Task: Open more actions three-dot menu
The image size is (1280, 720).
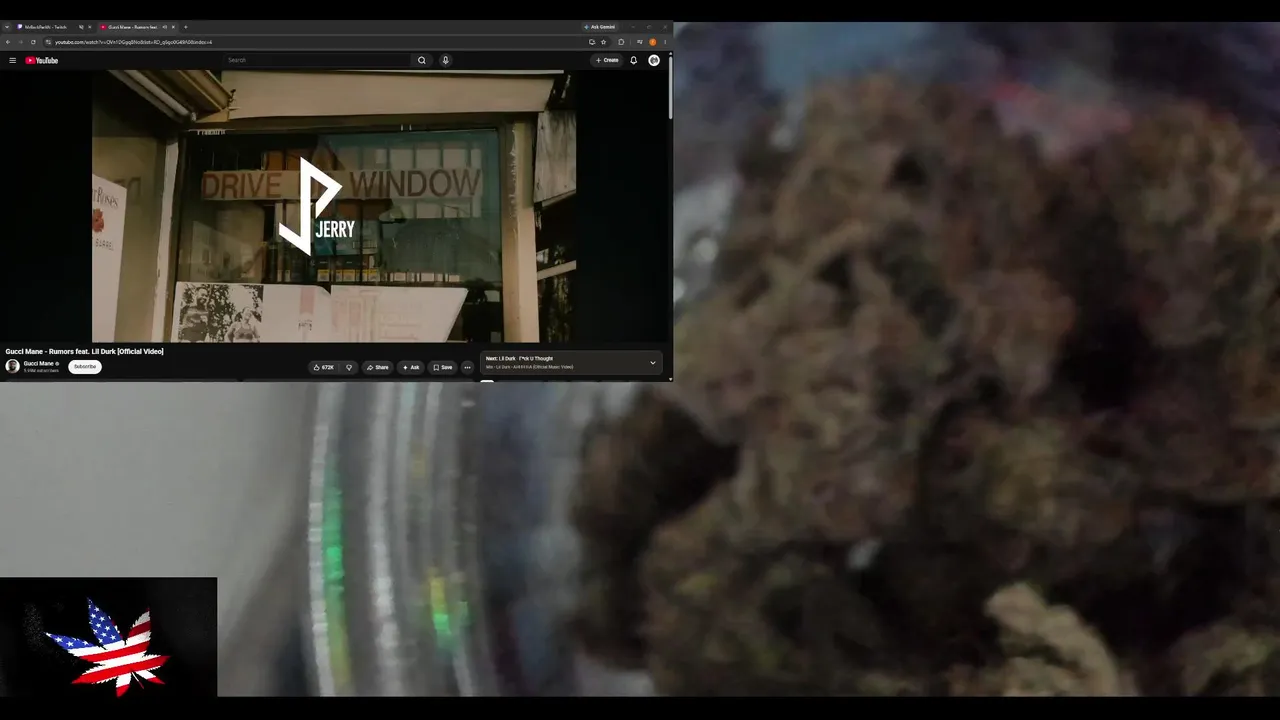Action: pos(467,367)
